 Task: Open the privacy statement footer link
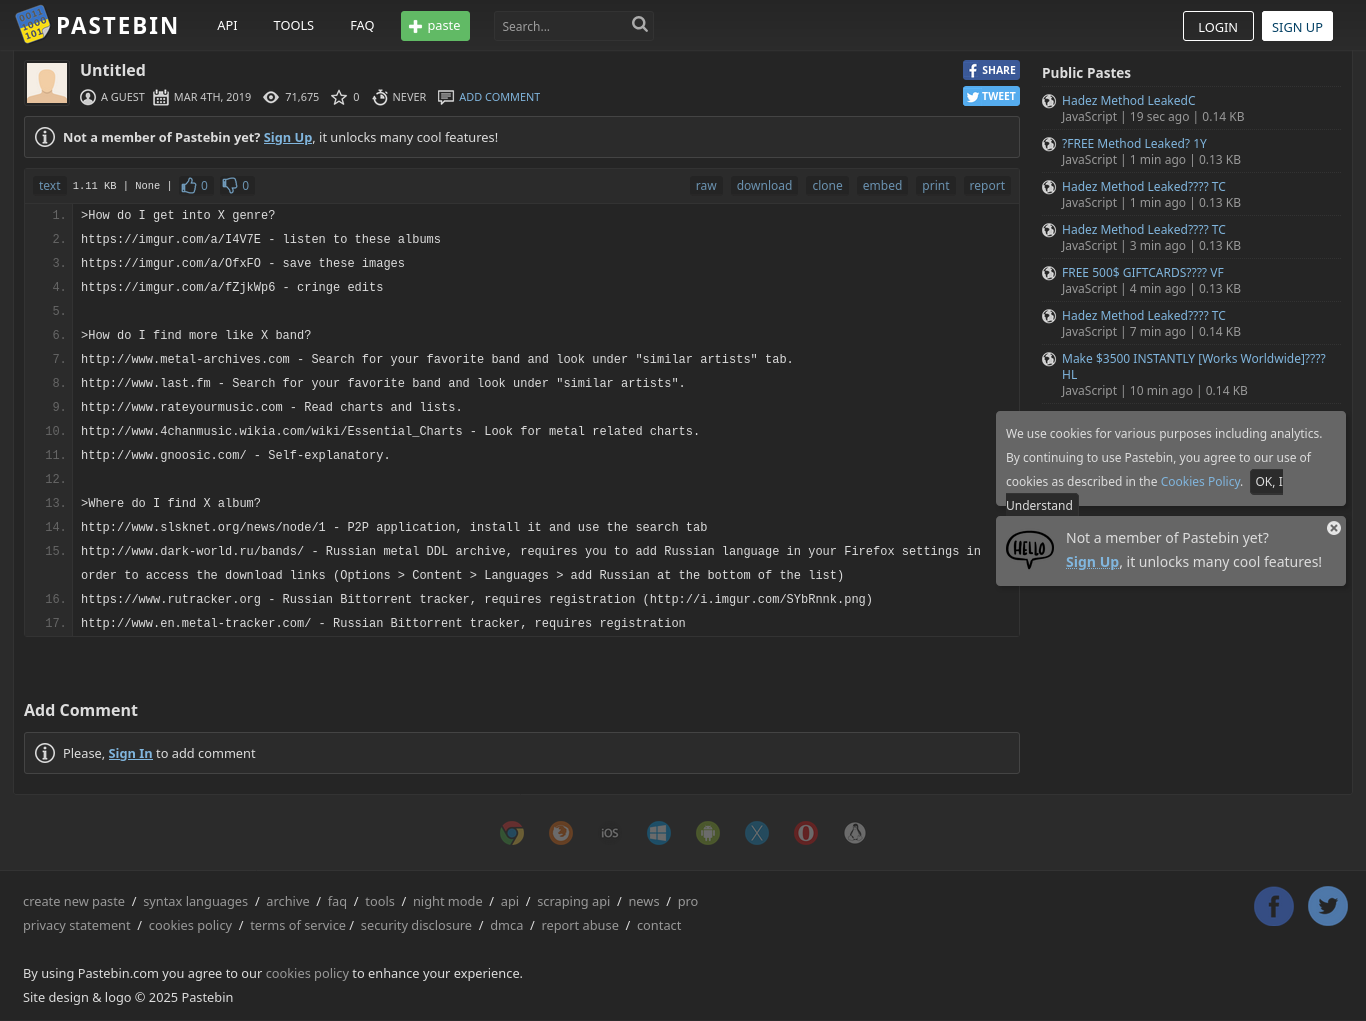tap(77, 925)
